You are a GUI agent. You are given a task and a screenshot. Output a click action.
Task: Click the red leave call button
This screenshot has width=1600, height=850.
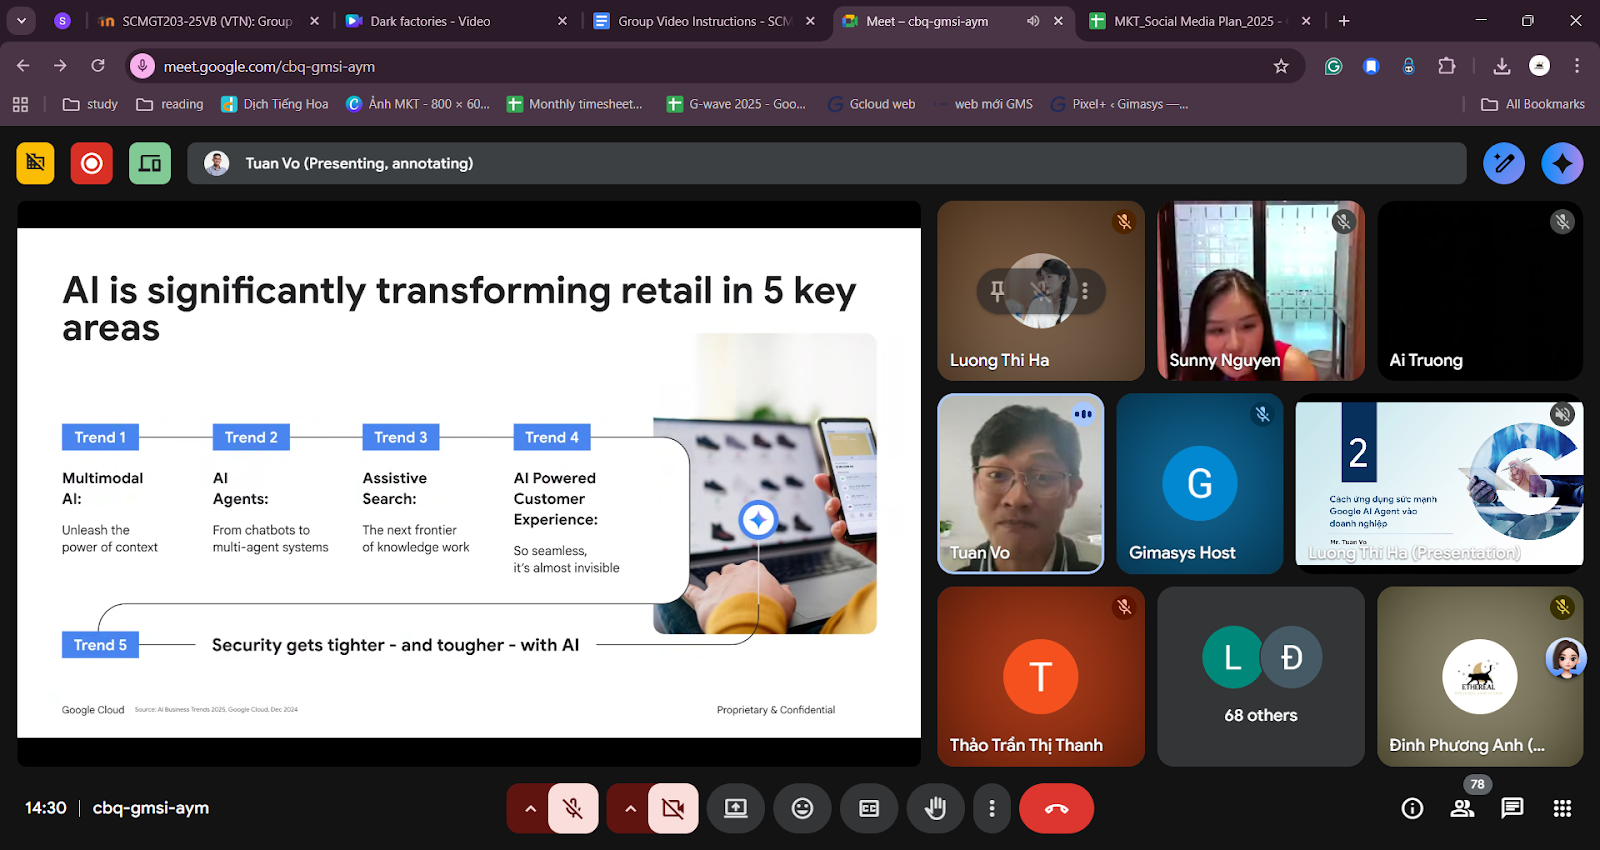(x=1056, y=808)
